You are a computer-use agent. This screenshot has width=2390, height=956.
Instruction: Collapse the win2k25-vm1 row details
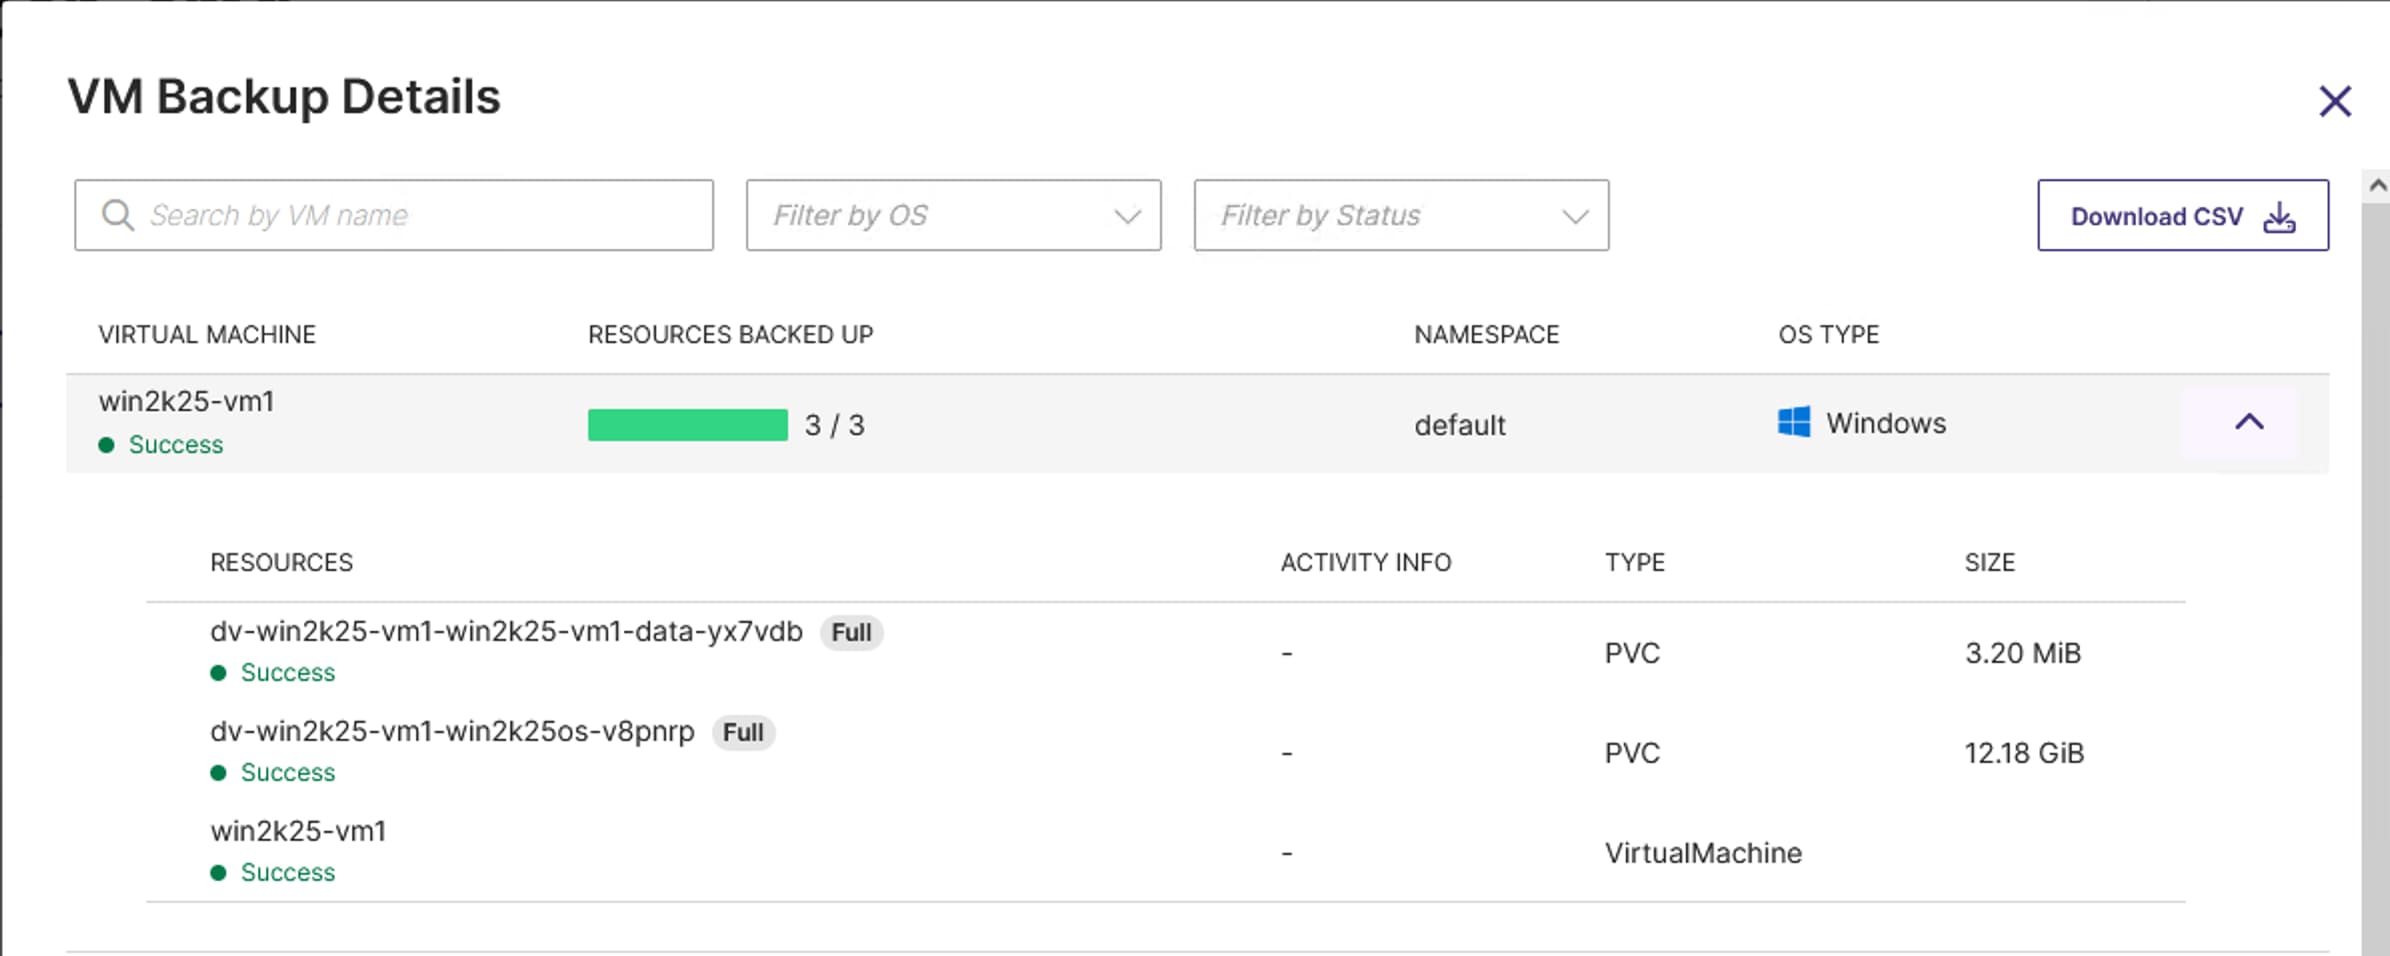coord(2249,422)
